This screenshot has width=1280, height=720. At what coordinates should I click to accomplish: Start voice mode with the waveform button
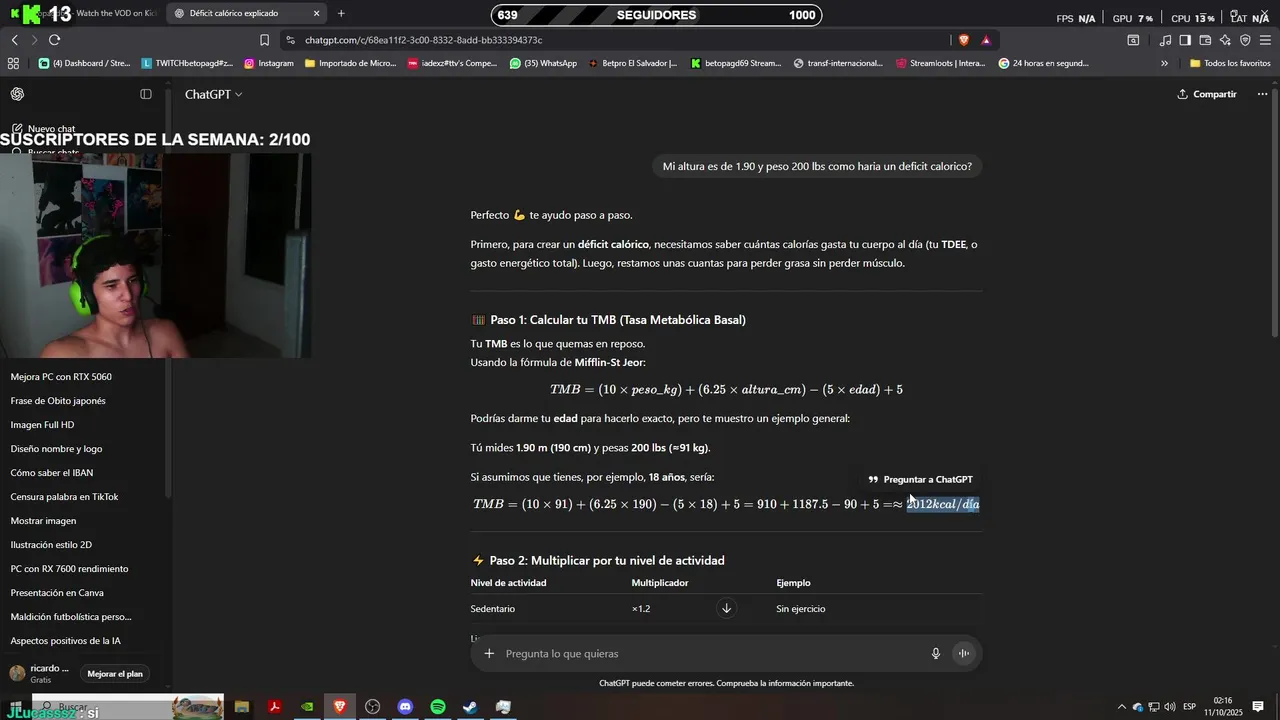coord(964,653)
